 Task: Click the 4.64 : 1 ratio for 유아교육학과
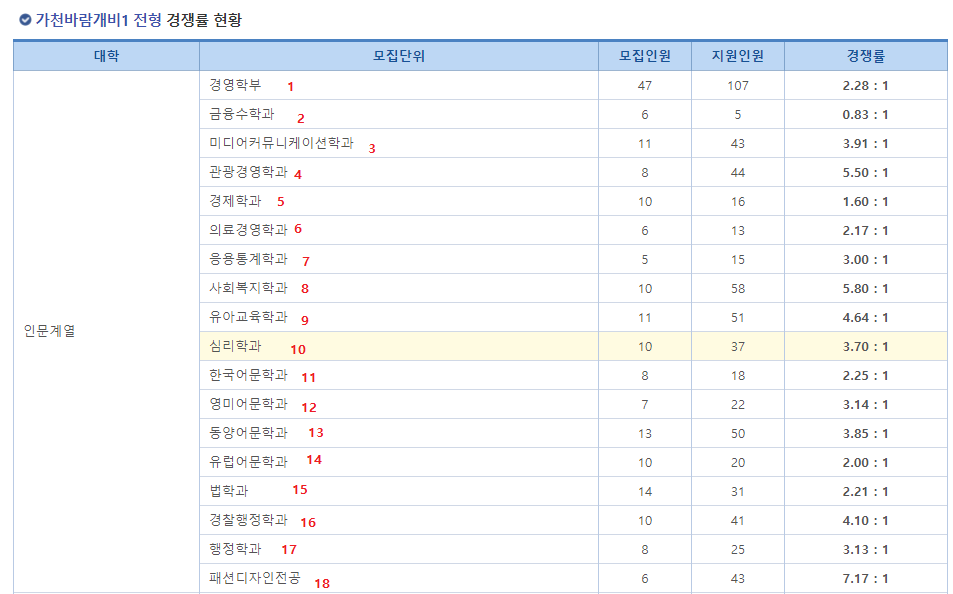[x=865, y=318]
